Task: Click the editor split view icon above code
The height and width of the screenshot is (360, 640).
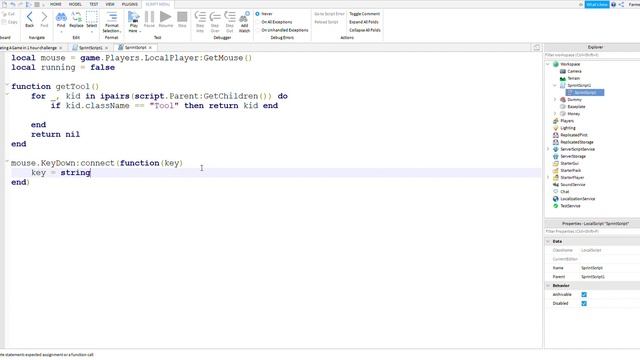Action: 536,48
